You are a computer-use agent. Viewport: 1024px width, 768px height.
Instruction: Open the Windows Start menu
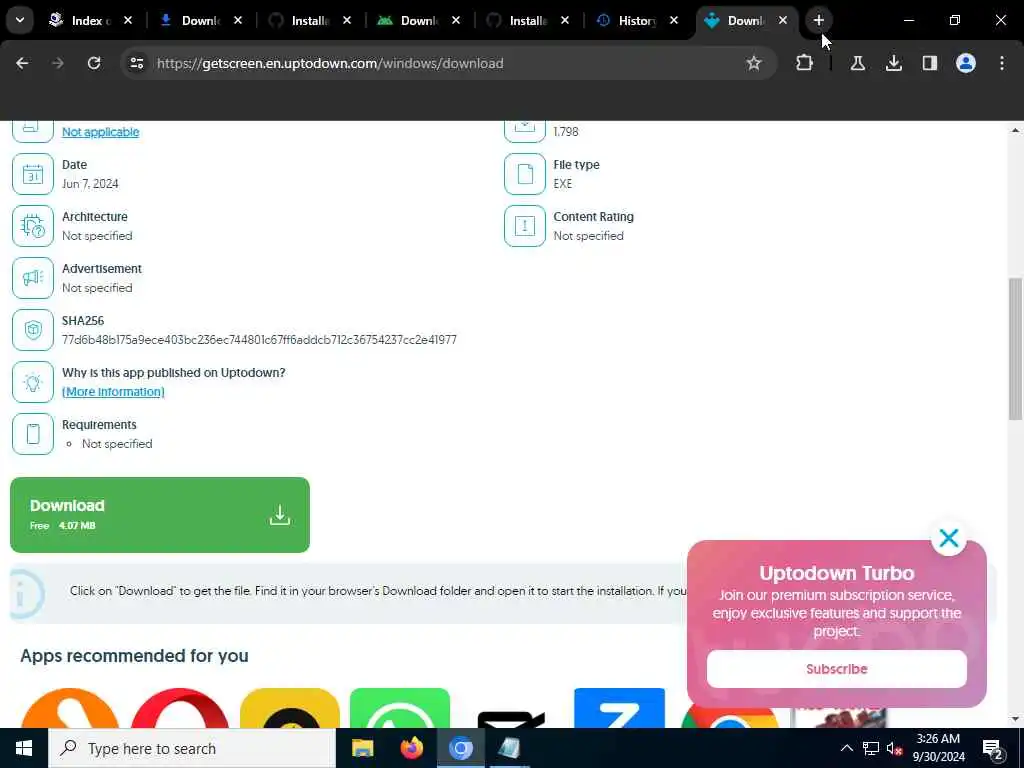click(24, 748)
